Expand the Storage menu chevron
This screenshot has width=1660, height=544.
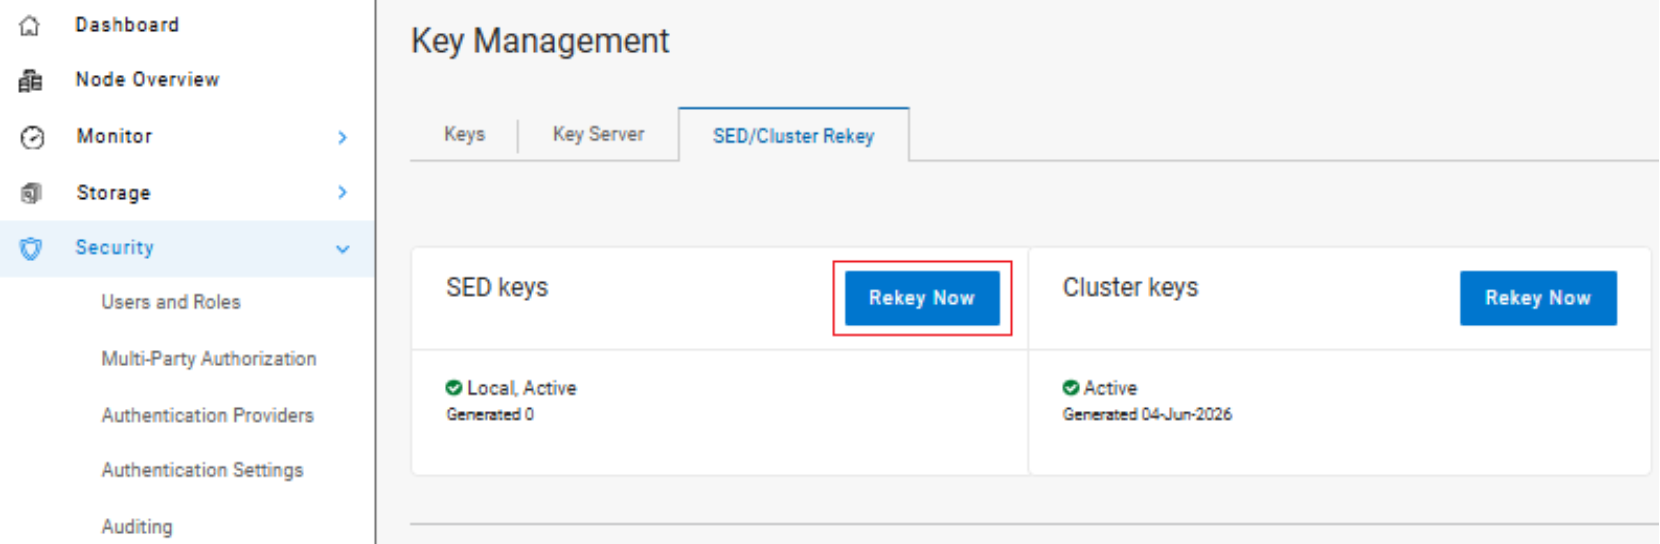[343, 192]
